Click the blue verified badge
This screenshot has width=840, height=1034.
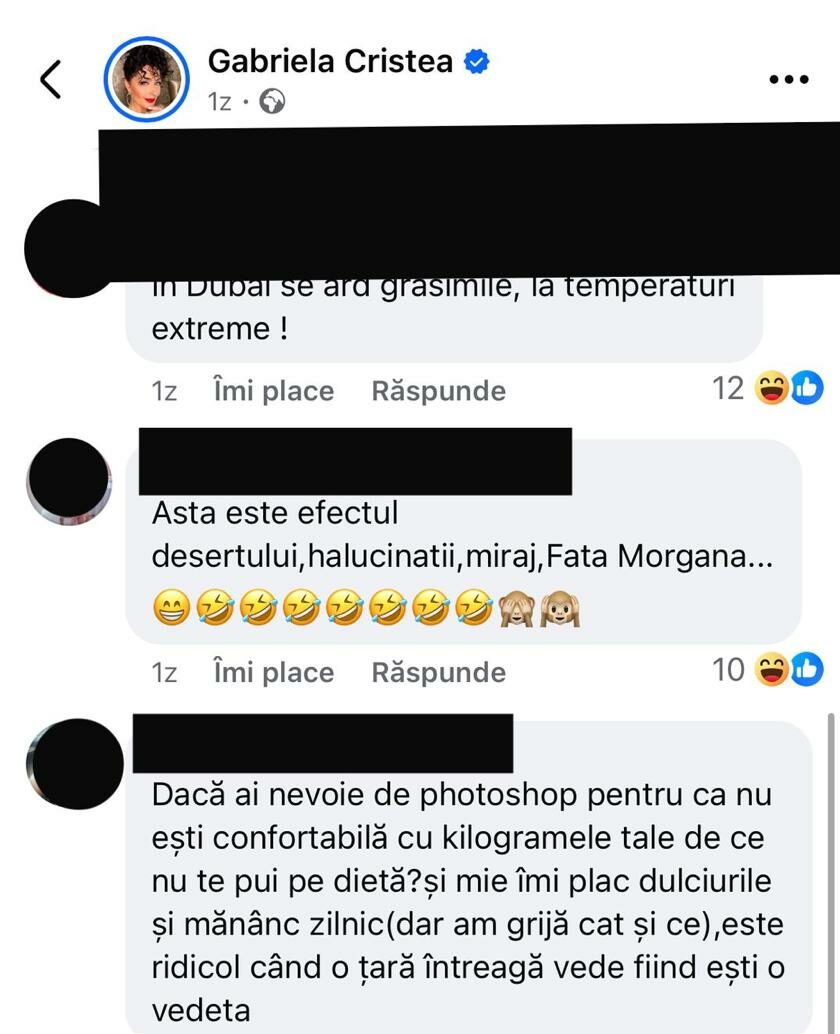(477, 61)
